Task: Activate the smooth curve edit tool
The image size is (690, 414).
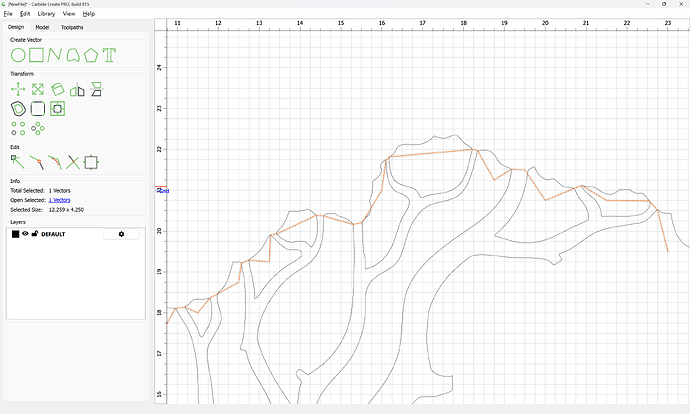Action: pyautogui.click(x=55, y=162)
